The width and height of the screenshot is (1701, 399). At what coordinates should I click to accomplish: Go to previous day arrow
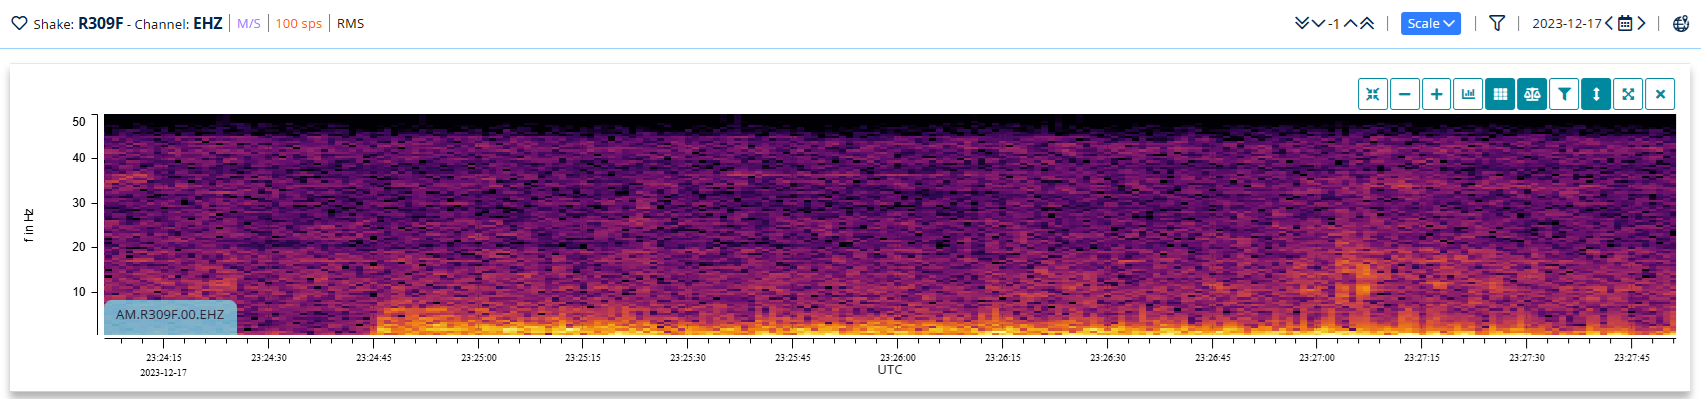tap(1609, 23)
